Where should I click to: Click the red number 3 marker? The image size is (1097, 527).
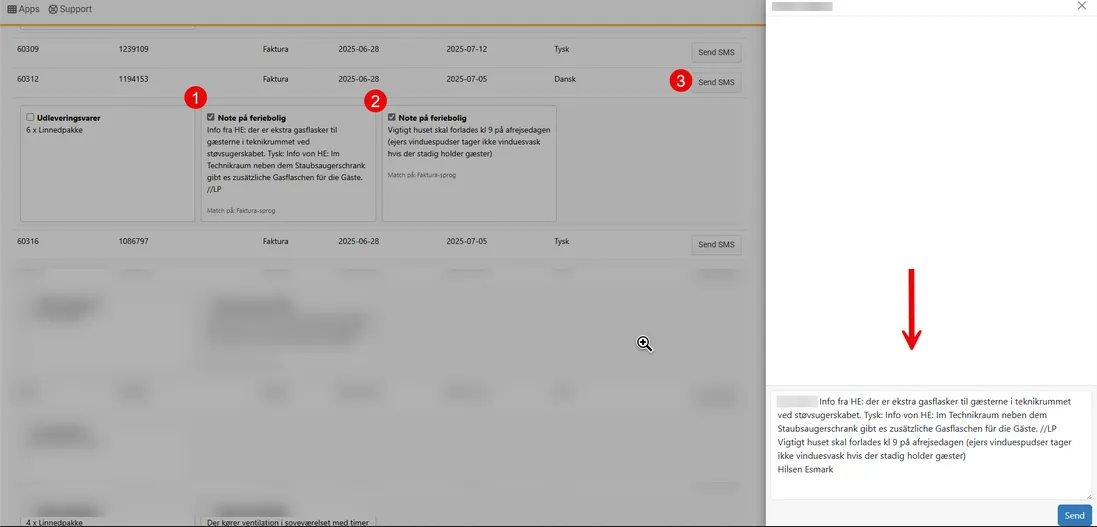point(680,82)
